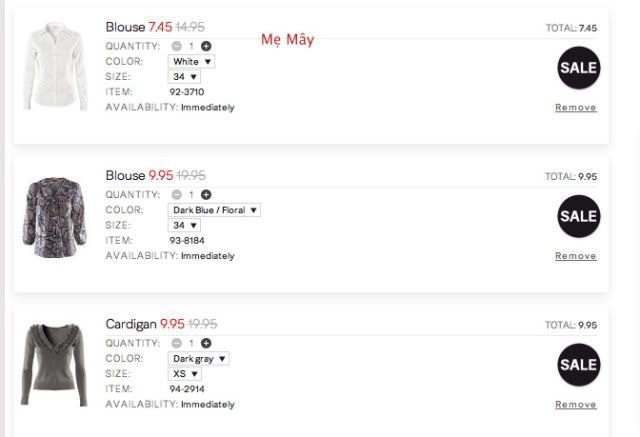Remove the white Blouse from cart
The height and width of the screenshot is (437, 640).
576,107
